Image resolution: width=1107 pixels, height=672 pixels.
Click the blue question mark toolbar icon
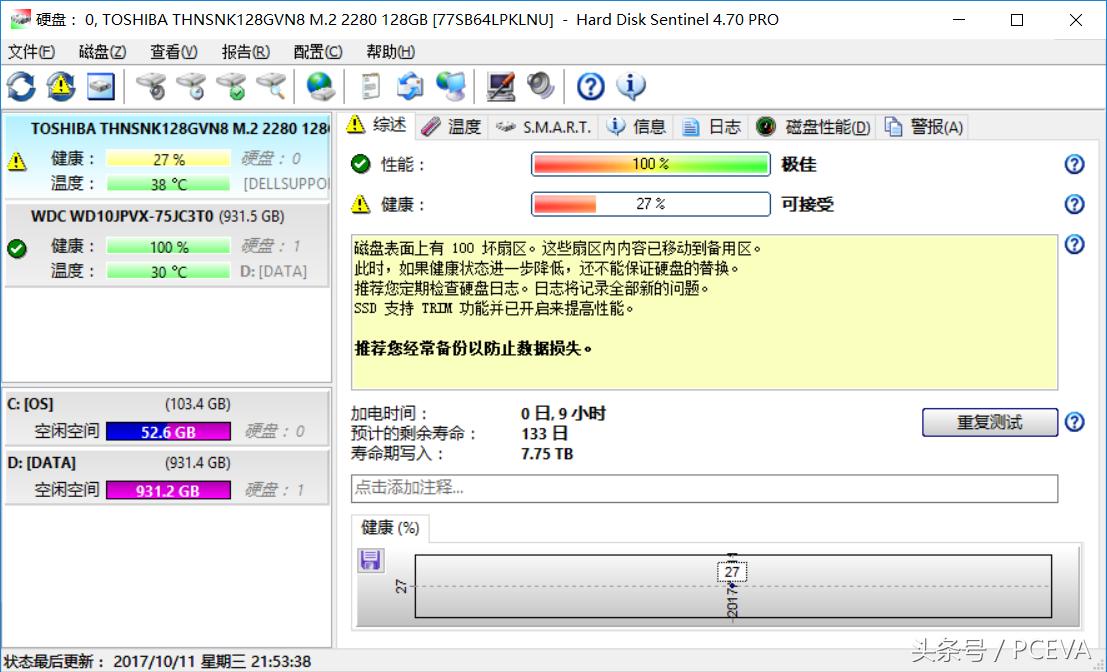(591, 87)
